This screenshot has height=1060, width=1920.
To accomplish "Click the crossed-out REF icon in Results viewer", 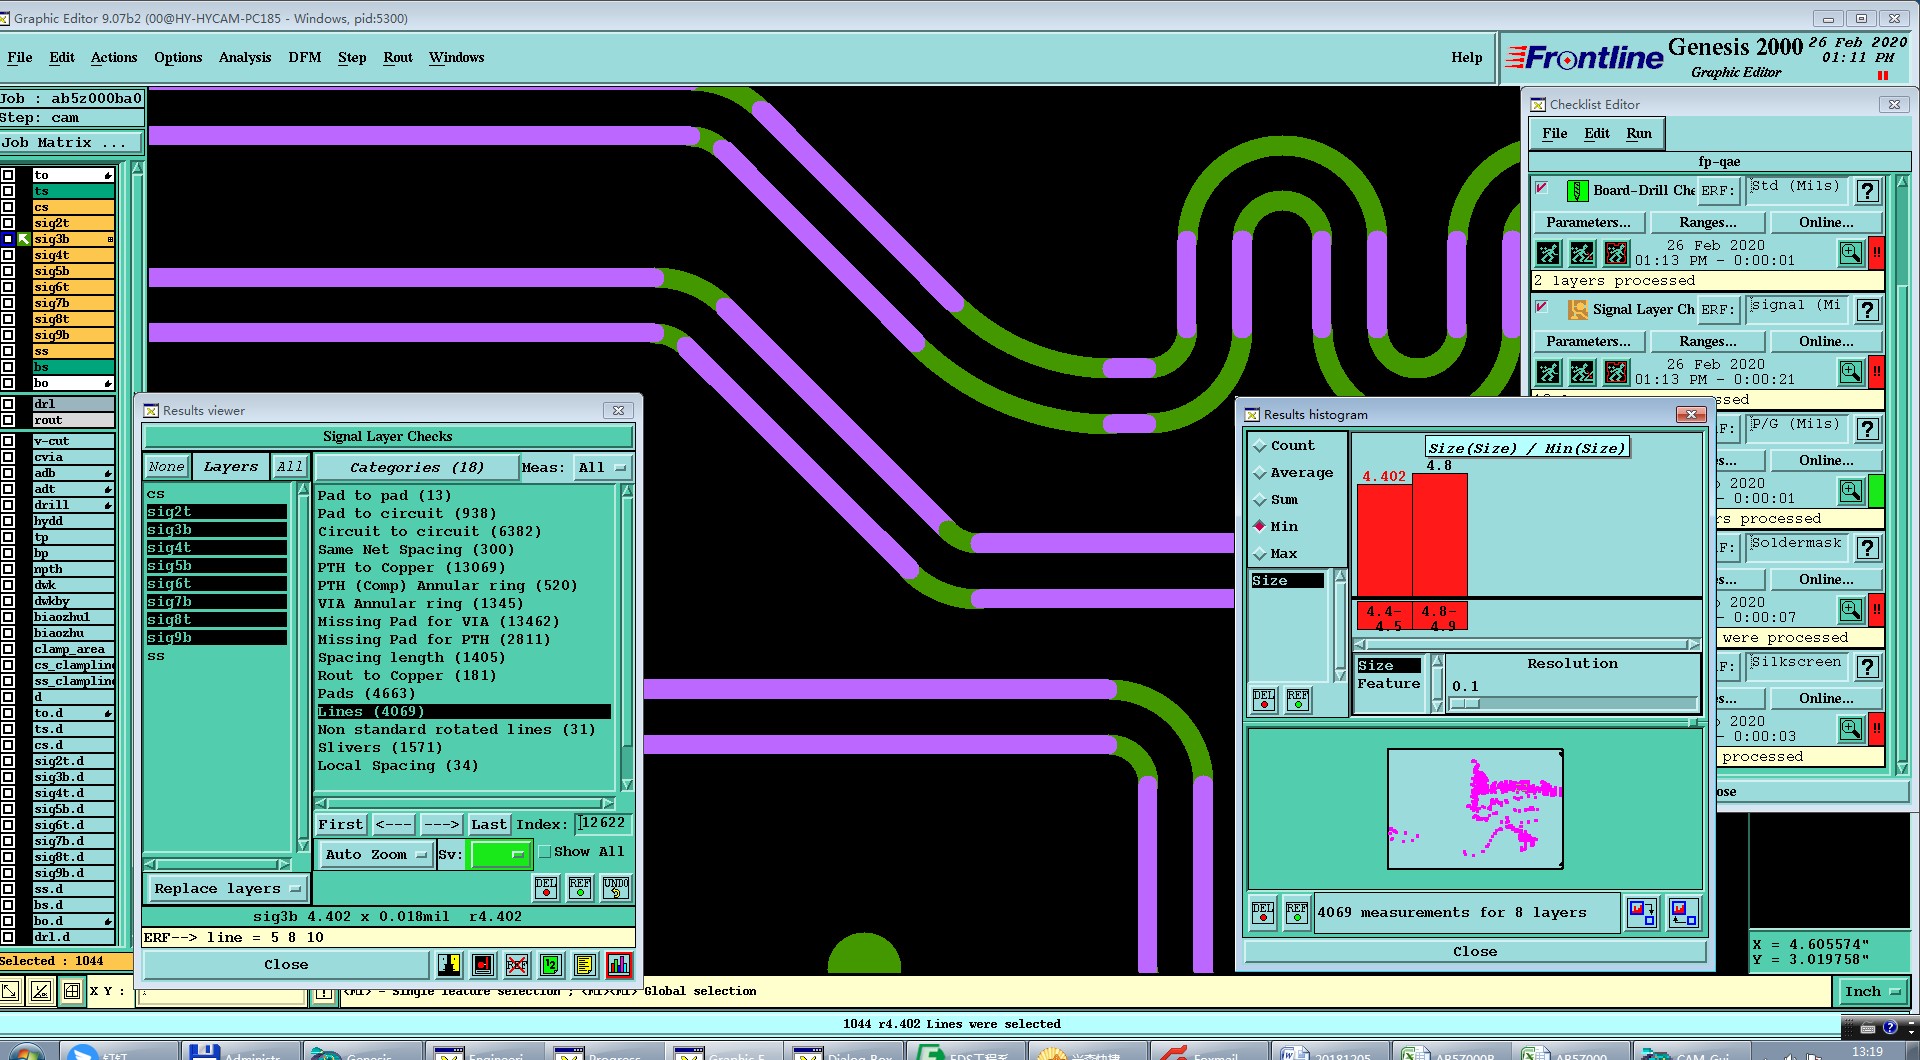I will (517, 964).
